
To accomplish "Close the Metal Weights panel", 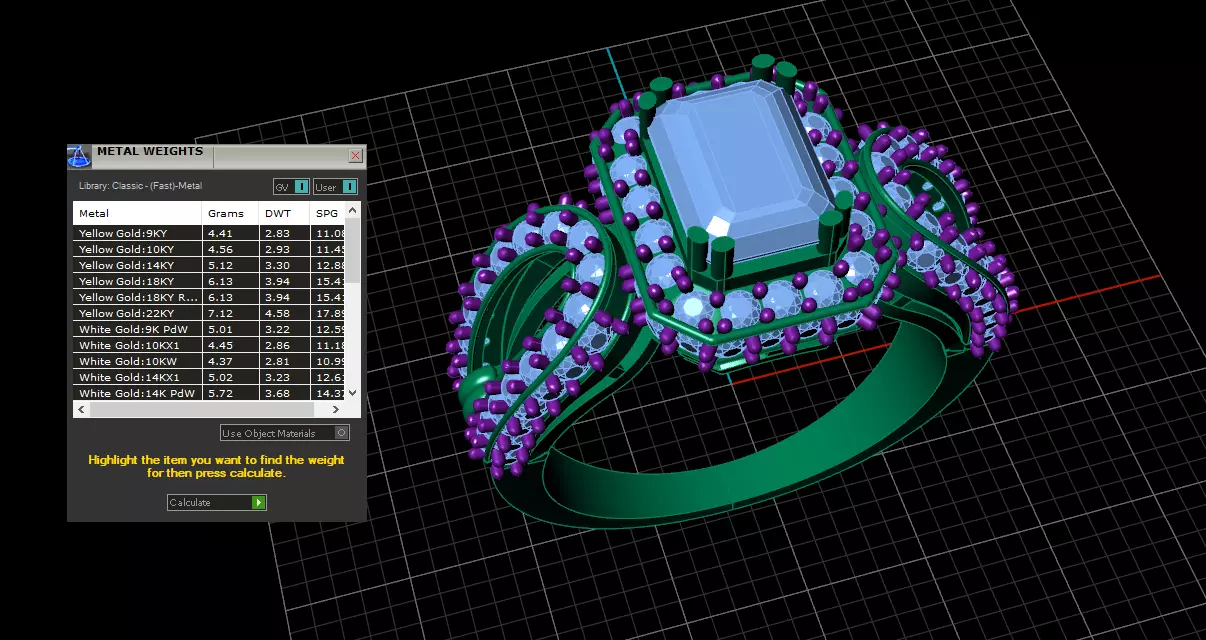I will pyautogui.click(x=355, y=156).
